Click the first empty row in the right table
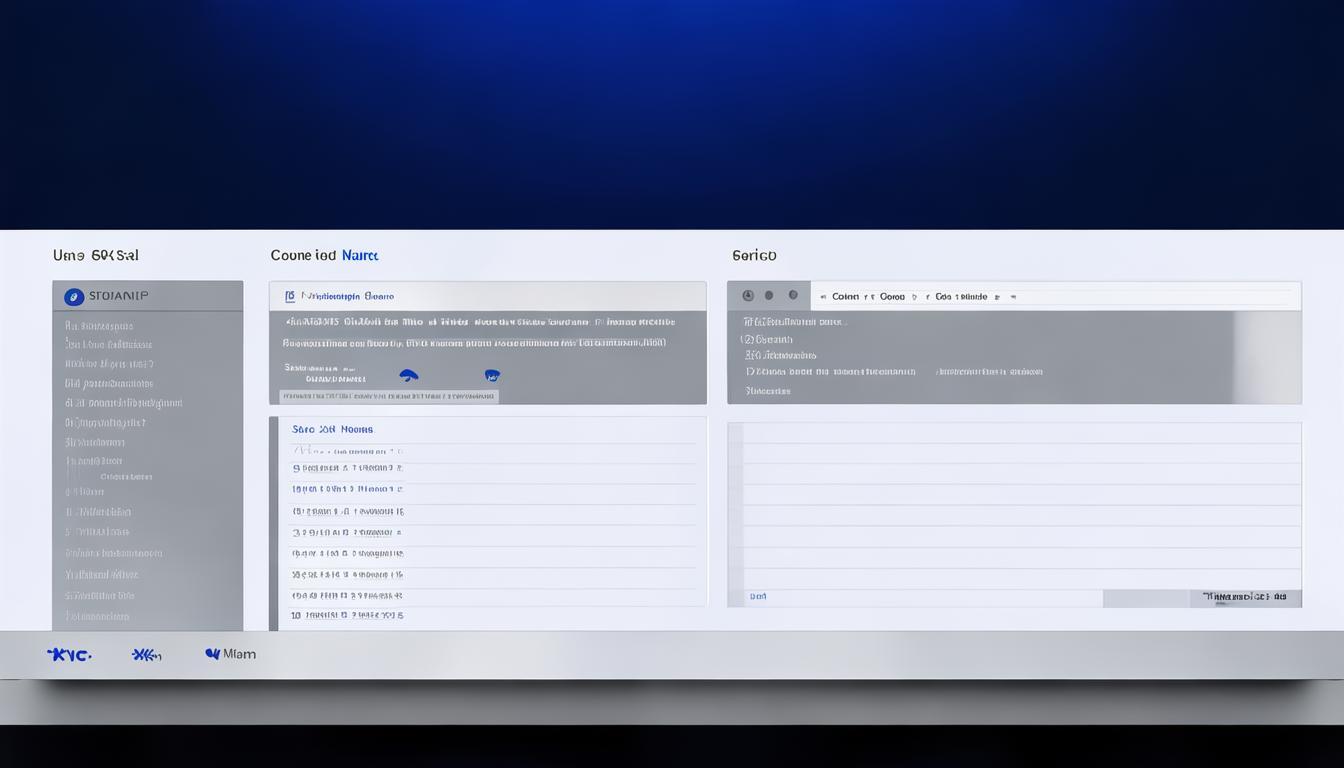The width and height of the screenshot is (1344, 768). [x=1020, y=433]
